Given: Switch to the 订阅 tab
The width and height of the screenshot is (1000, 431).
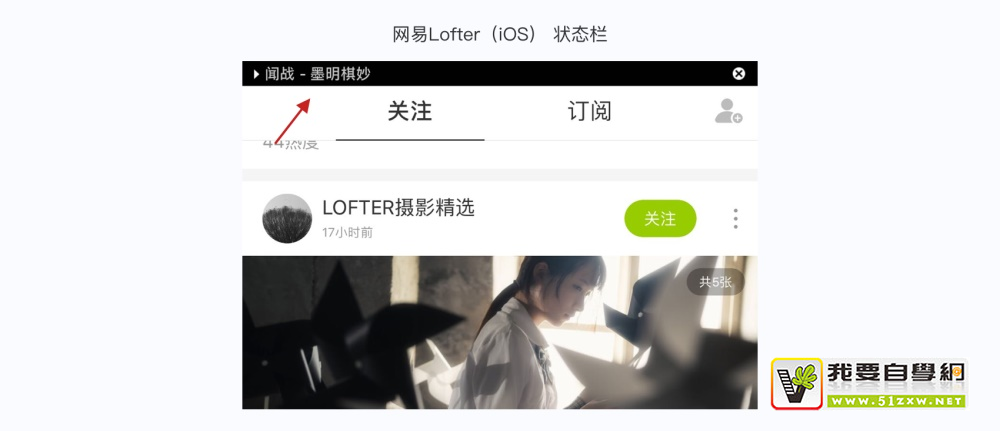Looking at the screenshot, I should 589,112.
